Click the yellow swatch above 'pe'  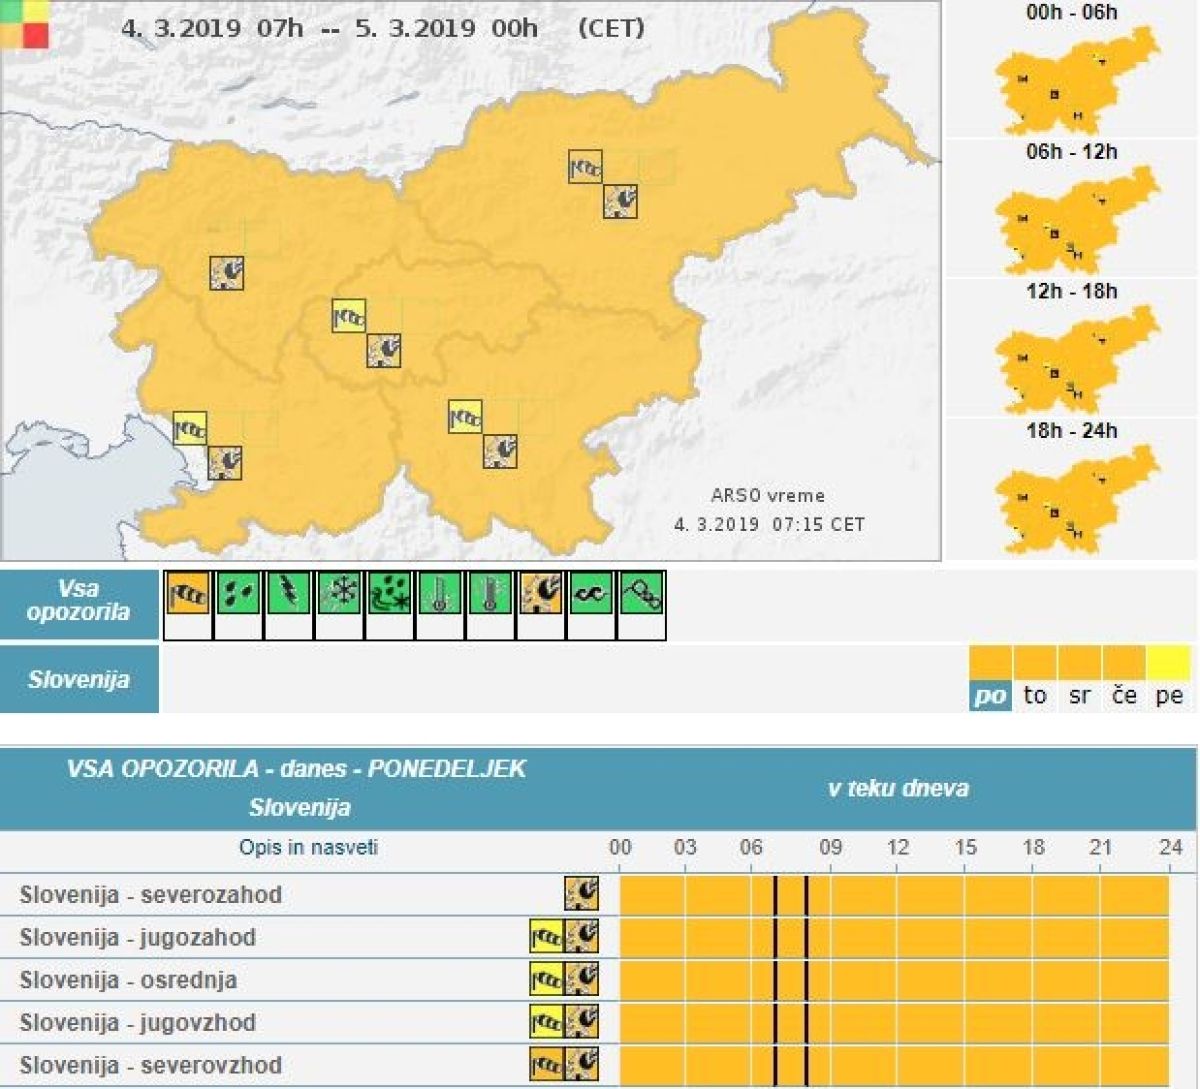click(x=1170, y=662)
